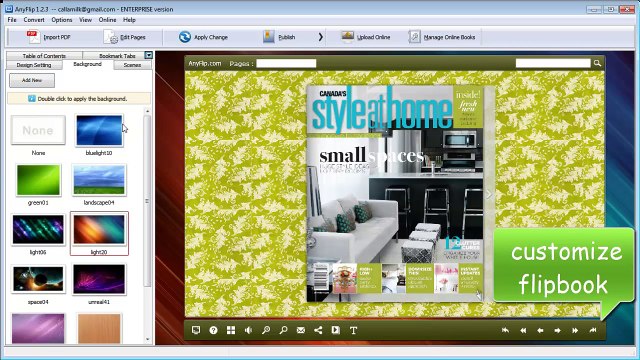This screenshot has width=640, height=360.
Task: Select the landscape04 background thumbnail
Action: [x=99, y=180]
